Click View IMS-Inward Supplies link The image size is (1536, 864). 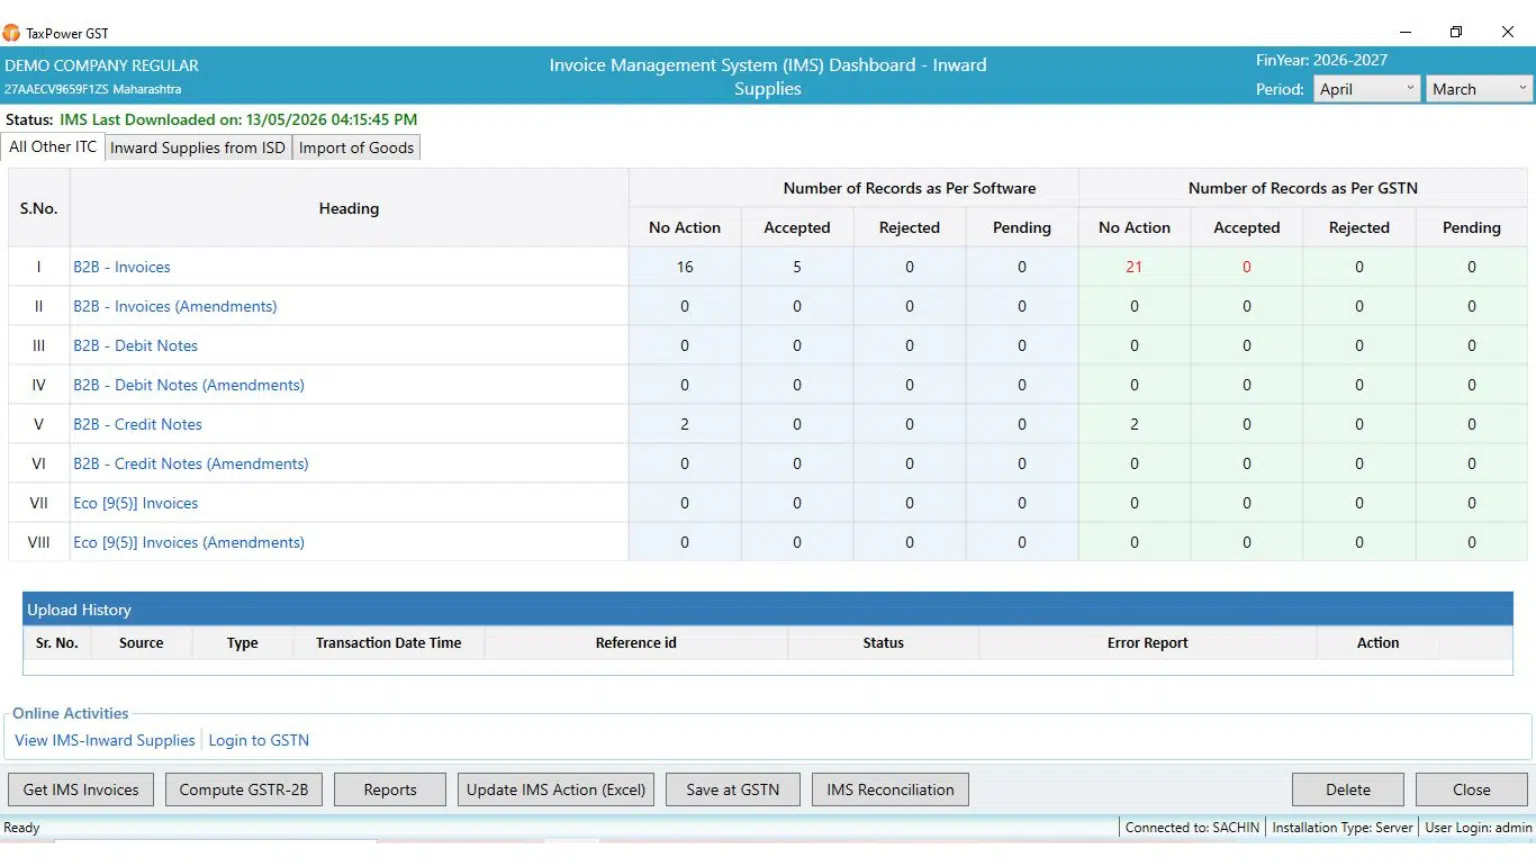105,740
